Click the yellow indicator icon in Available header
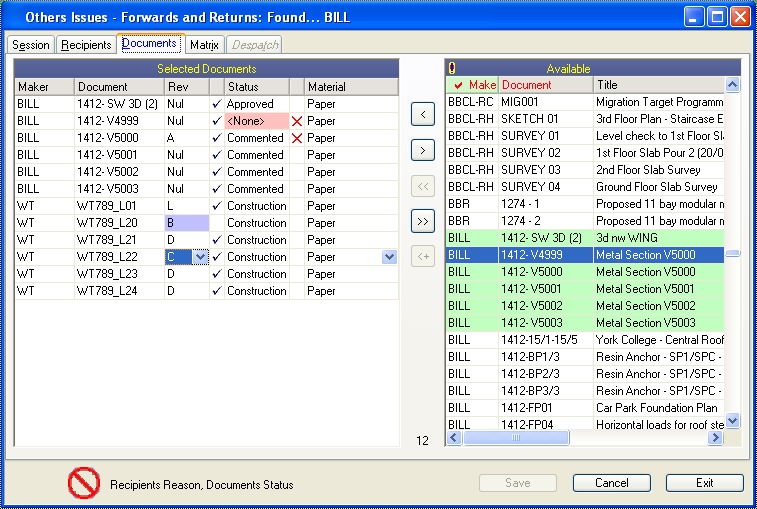Viewport: 757px width, 509px height. coord(452,68)
